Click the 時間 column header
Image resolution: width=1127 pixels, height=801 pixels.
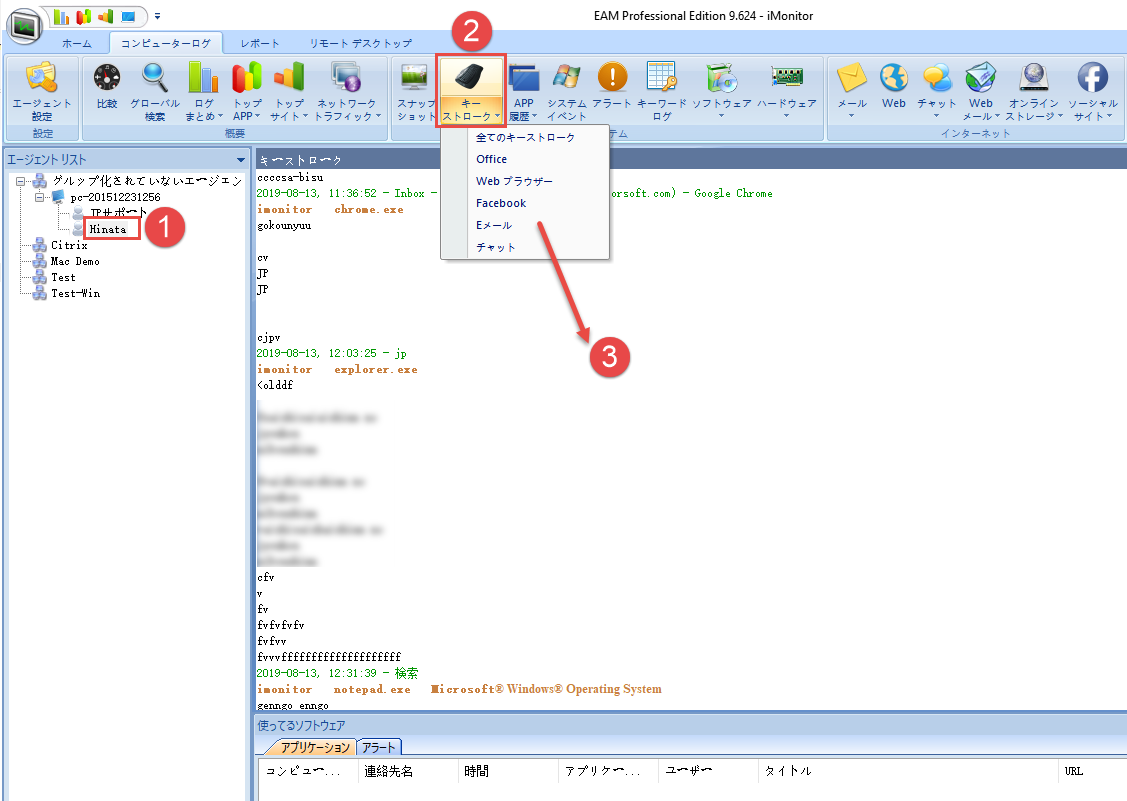click(476, 771)
